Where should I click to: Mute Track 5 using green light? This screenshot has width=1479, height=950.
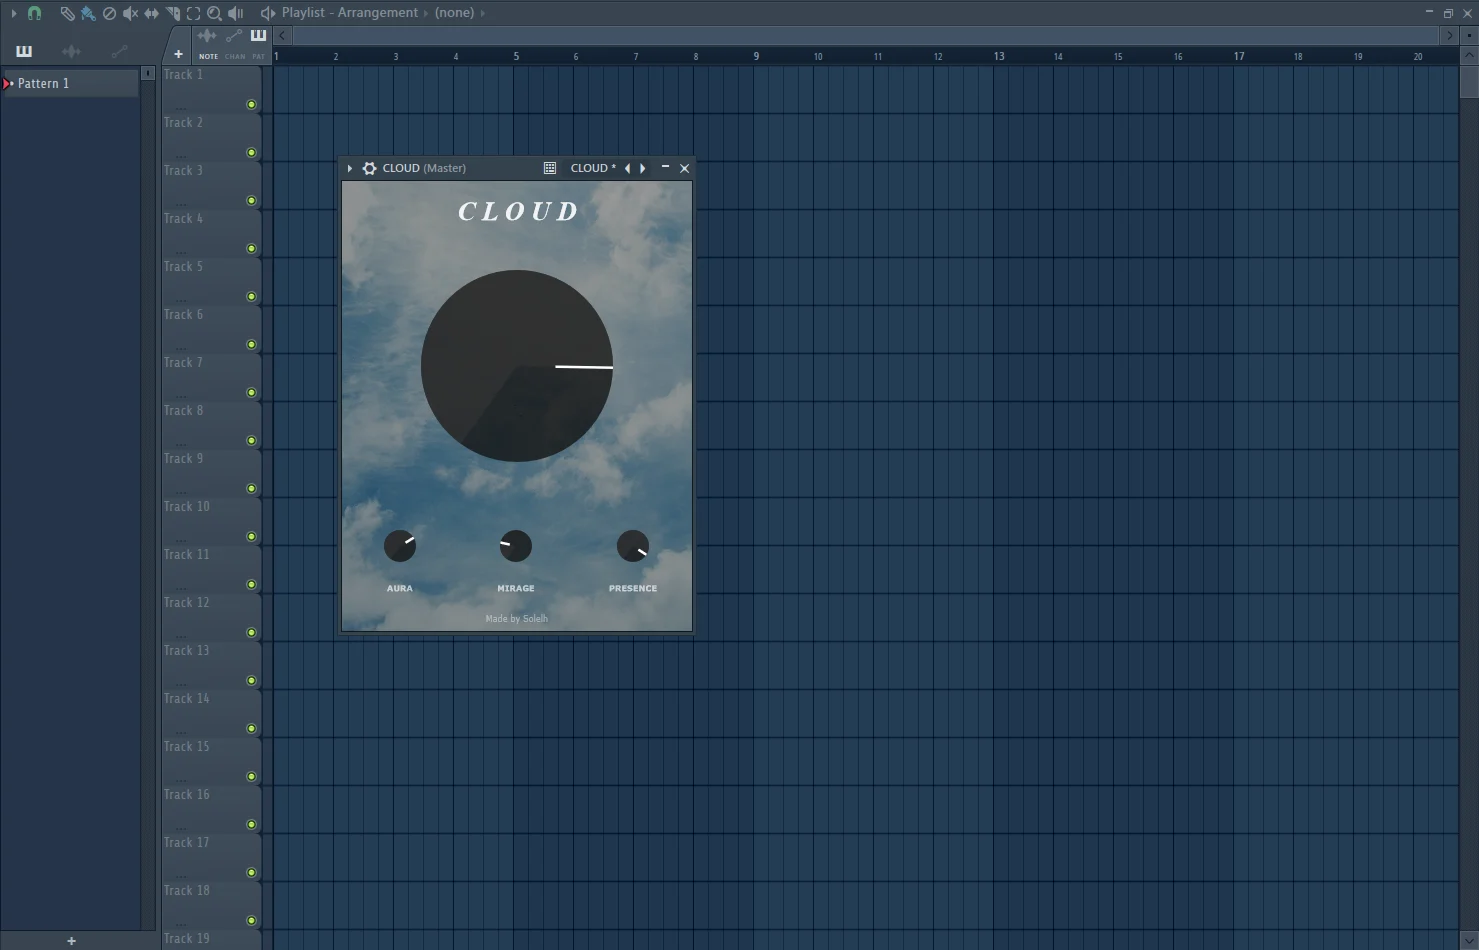click(251, 297)
